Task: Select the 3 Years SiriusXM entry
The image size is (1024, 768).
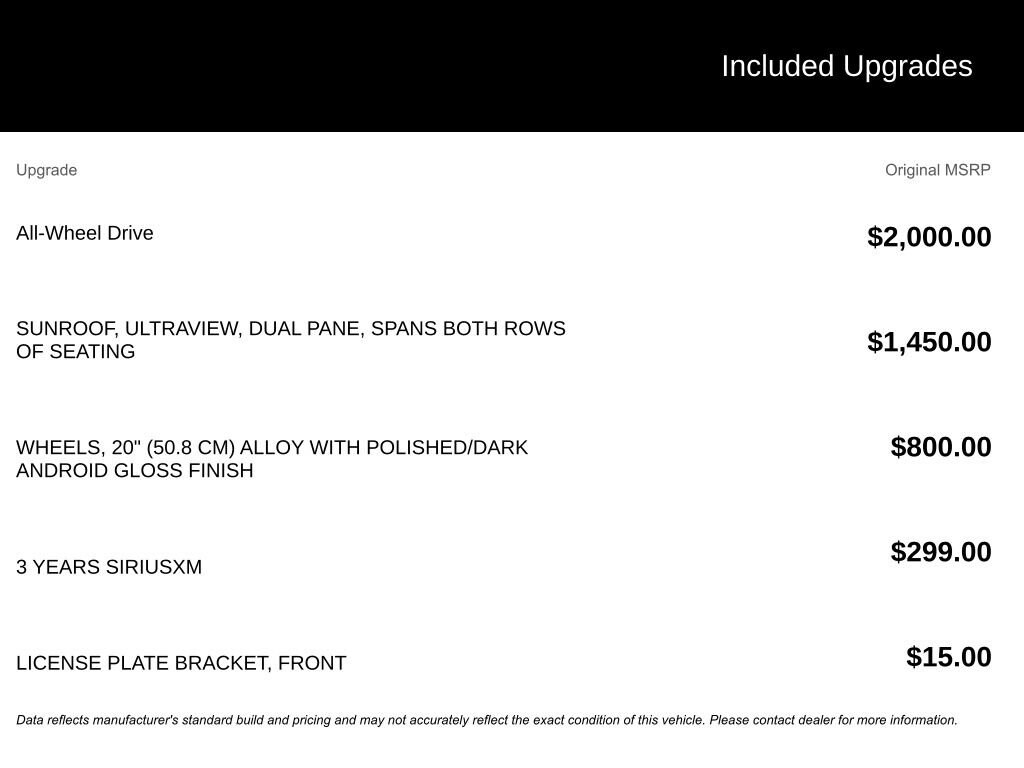Action: tap(109, 567)
